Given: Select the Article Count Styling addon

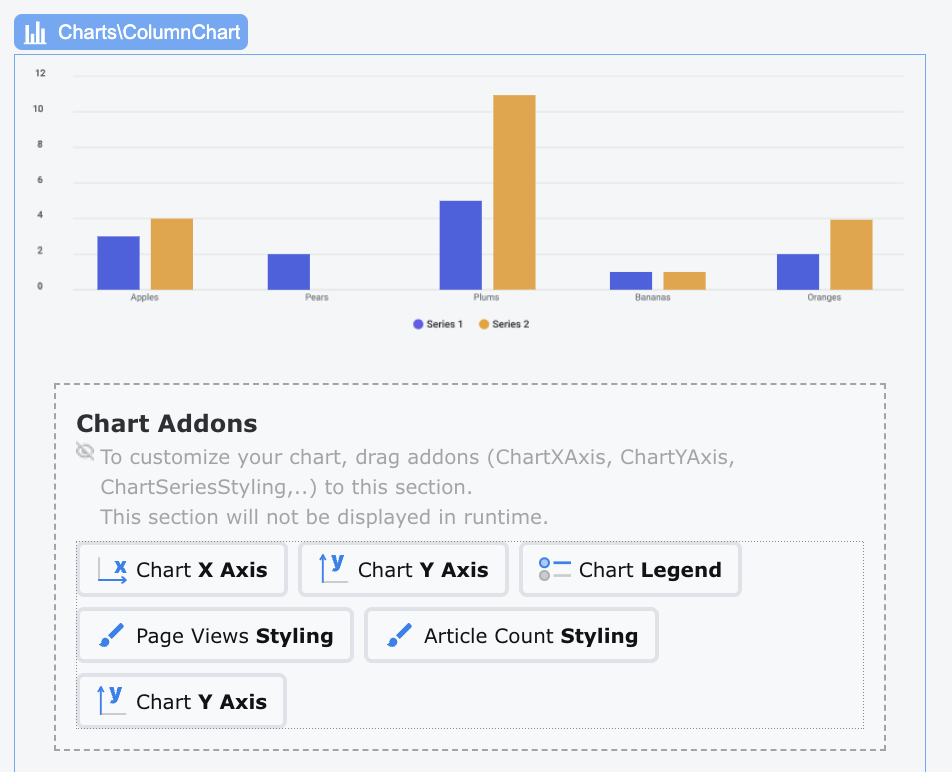Looking at the screenshot, I should tap(510, 634).
